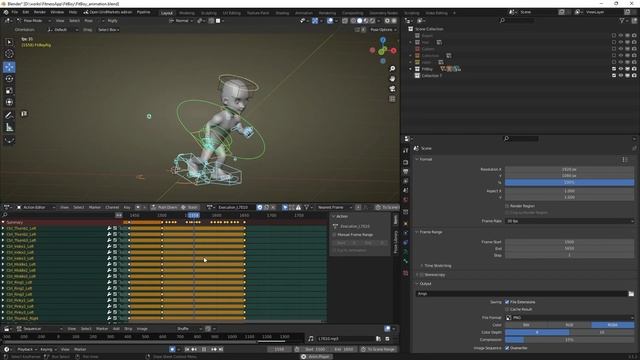Click the FitBoy collection in outliner
The width and height of the screenshot is (640, 360).
pos(427,69)
